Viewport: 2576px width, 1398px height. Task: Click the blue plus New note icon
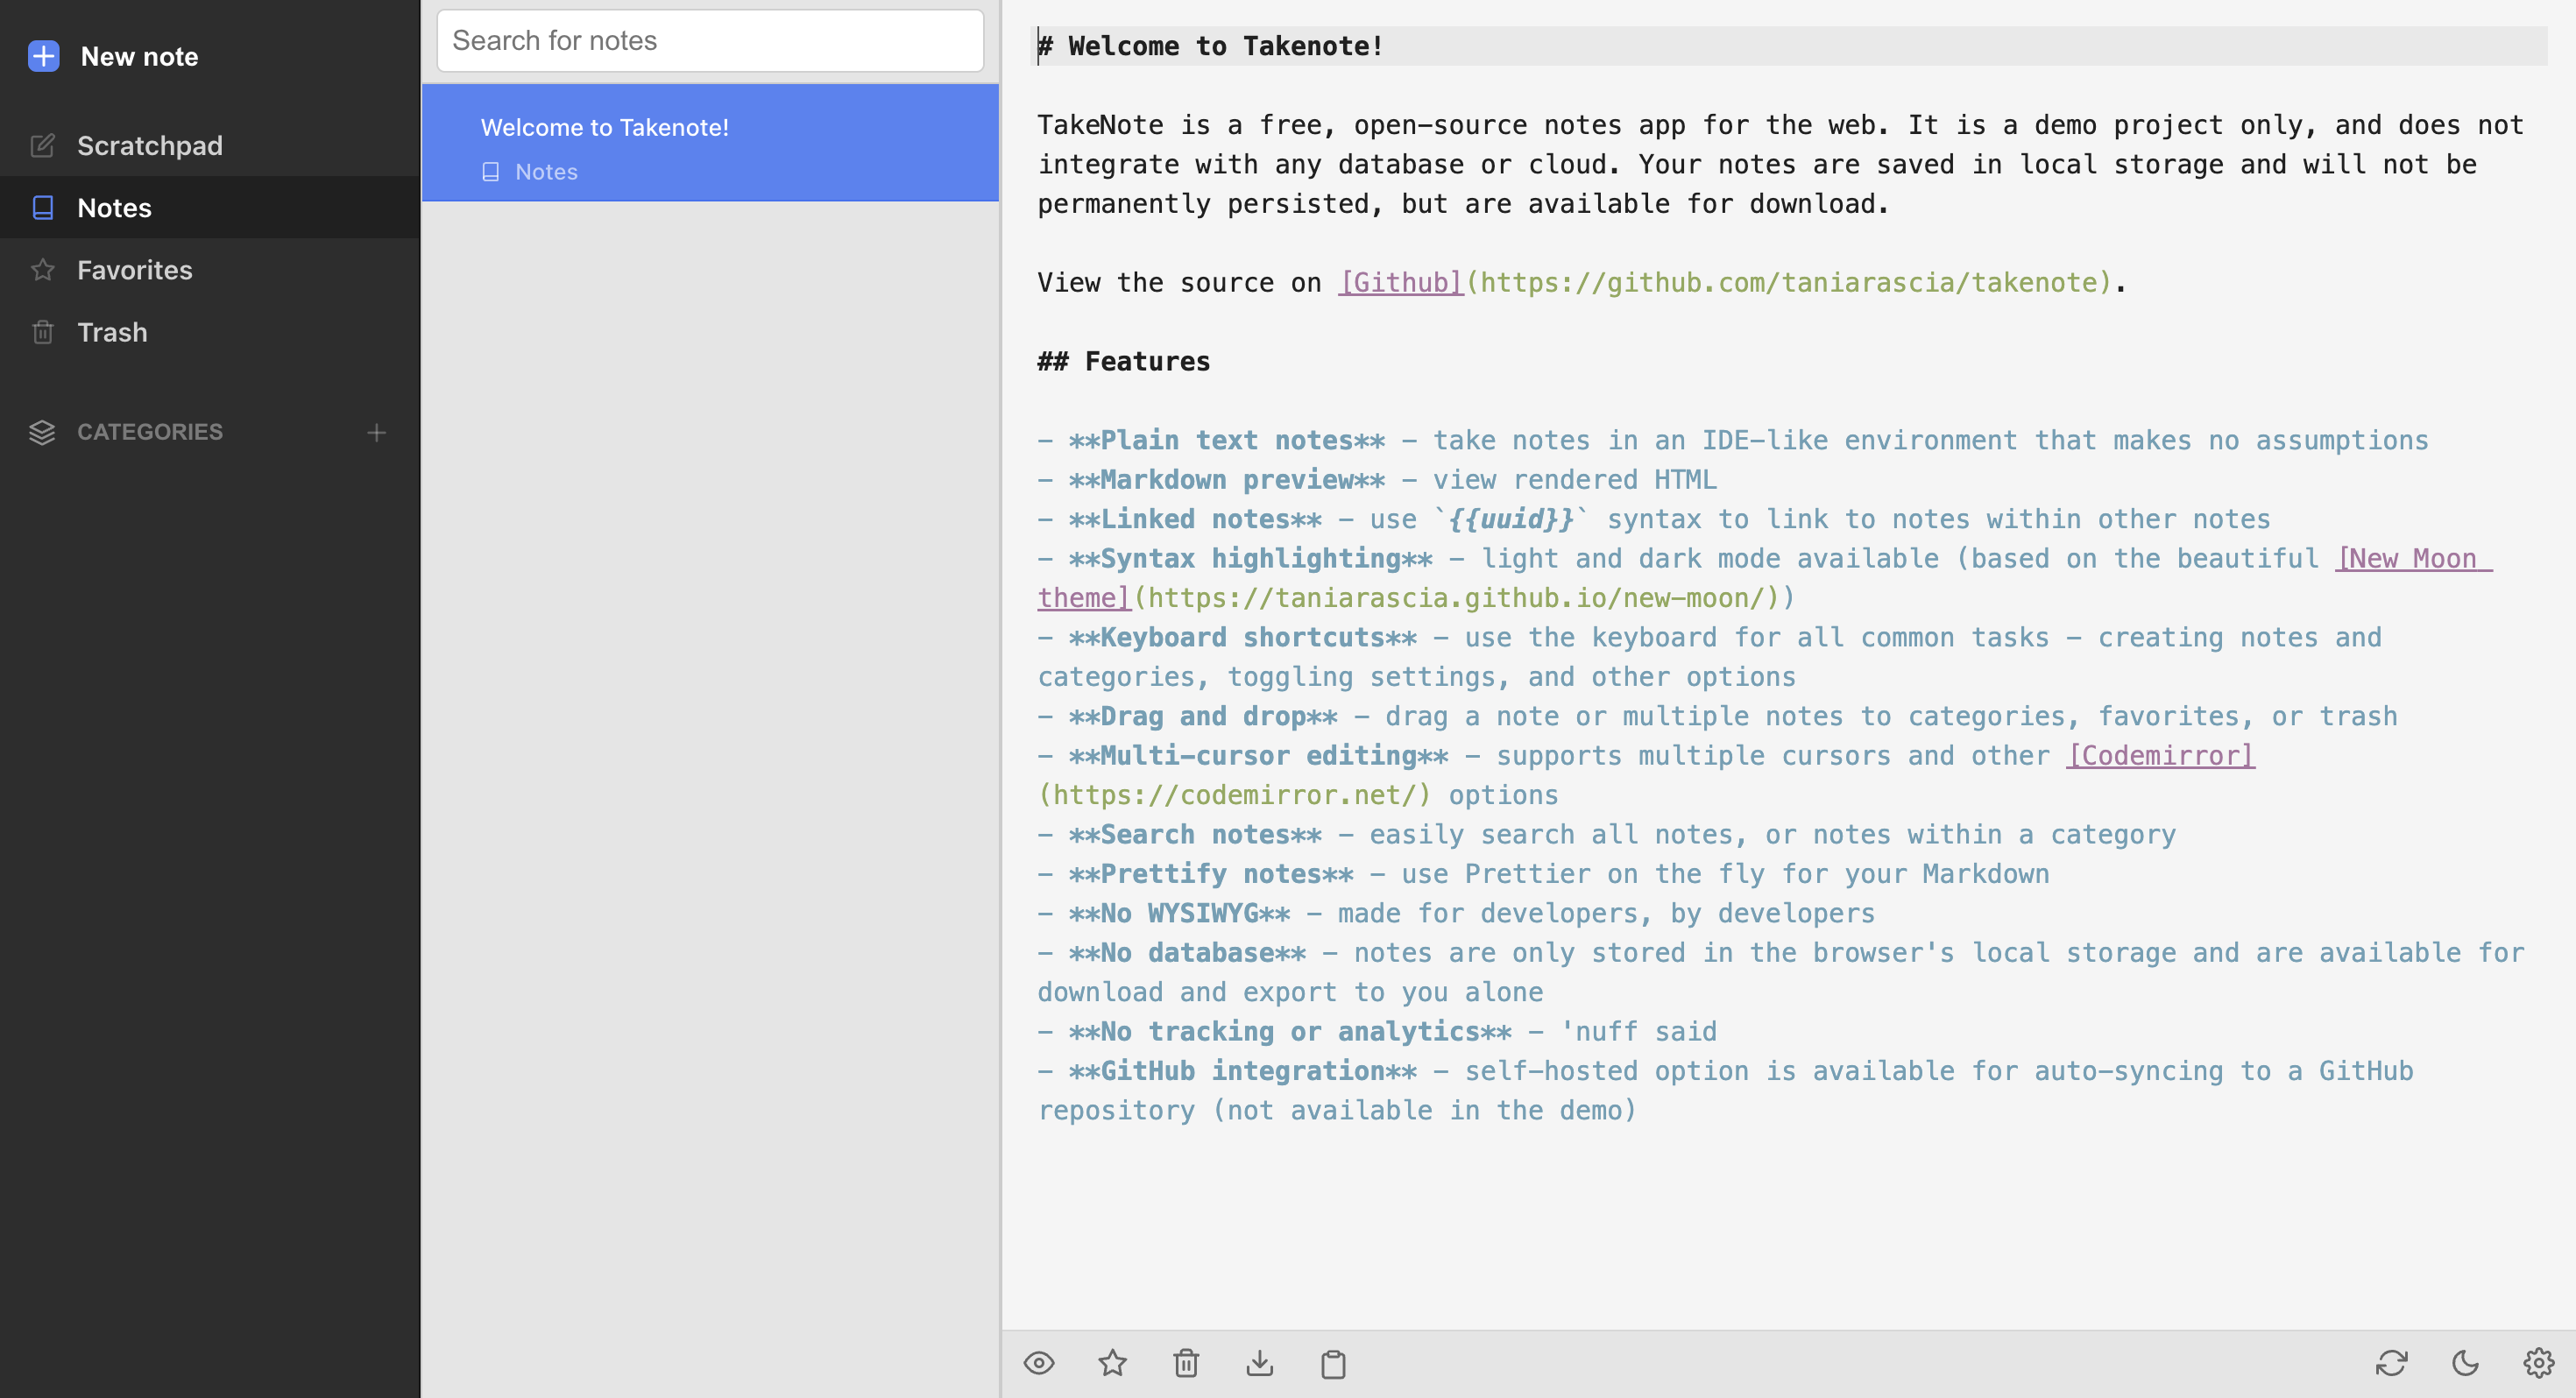pyautogui.click(x=44, y=56)
